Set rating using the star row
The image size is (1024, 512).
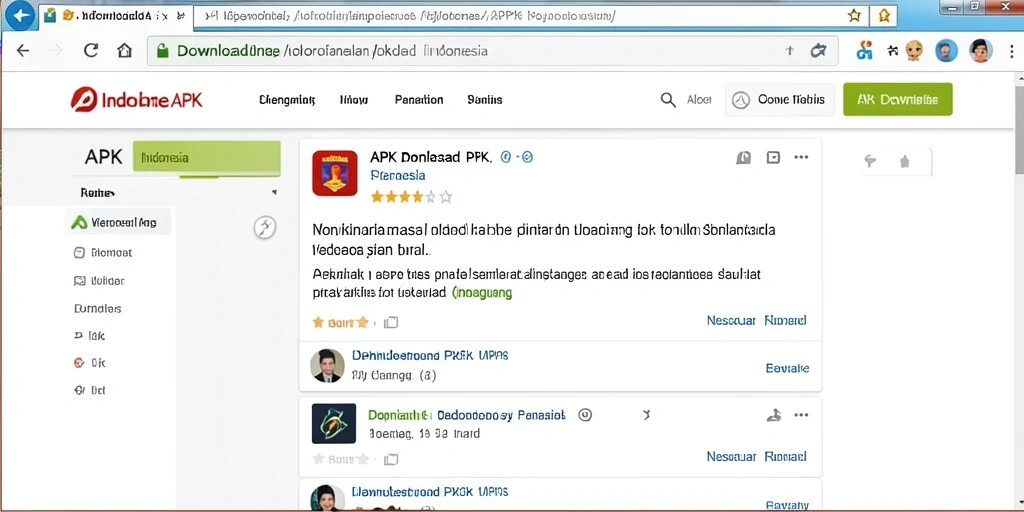tap(411, 197)
